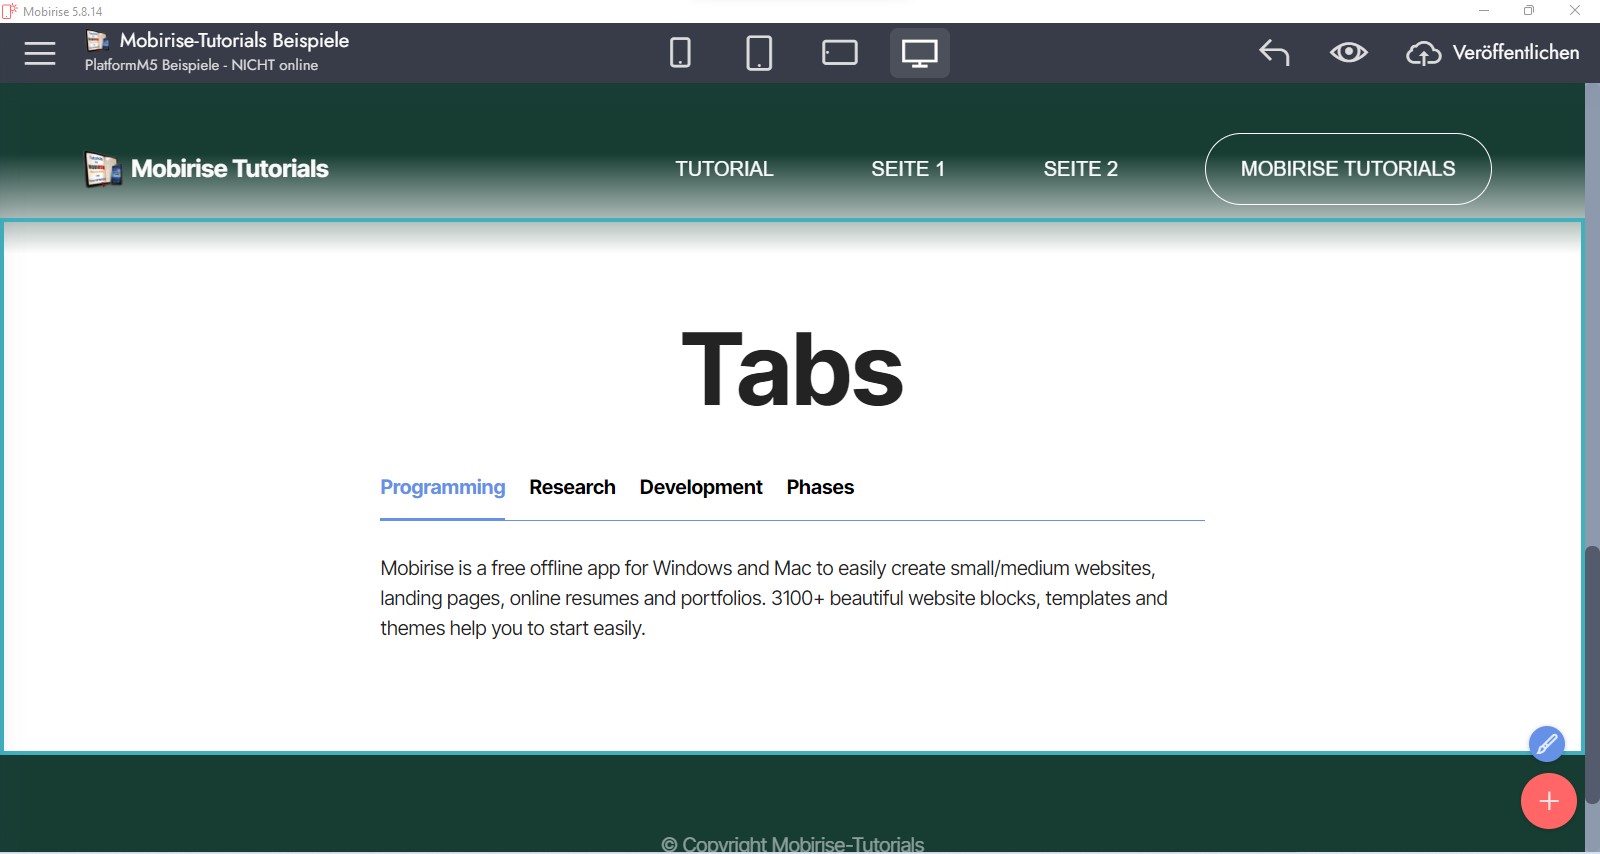
Task: Open the hamburger main menu
Action: (40, 53)
